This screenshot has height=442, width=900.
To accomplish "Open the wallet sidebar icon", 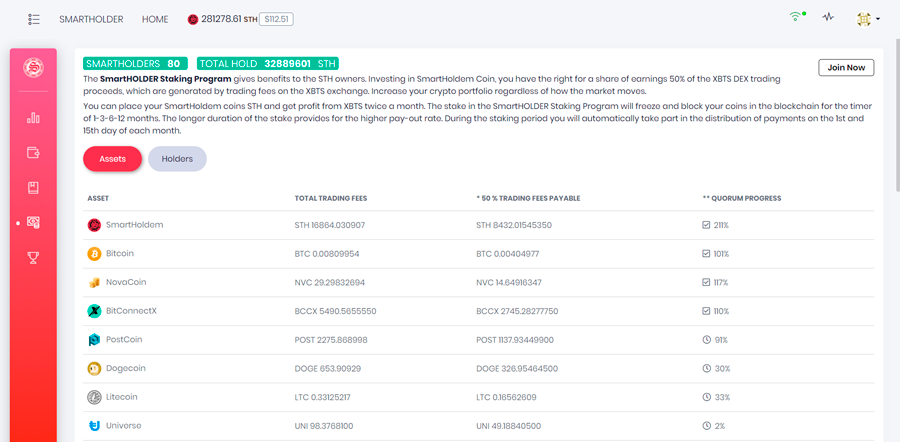I will (33, 153).
